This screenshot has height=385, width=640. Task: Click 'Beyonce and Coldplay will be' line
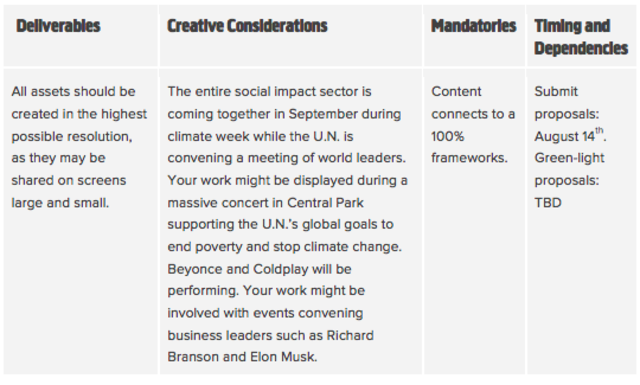(x=259, y=269)
